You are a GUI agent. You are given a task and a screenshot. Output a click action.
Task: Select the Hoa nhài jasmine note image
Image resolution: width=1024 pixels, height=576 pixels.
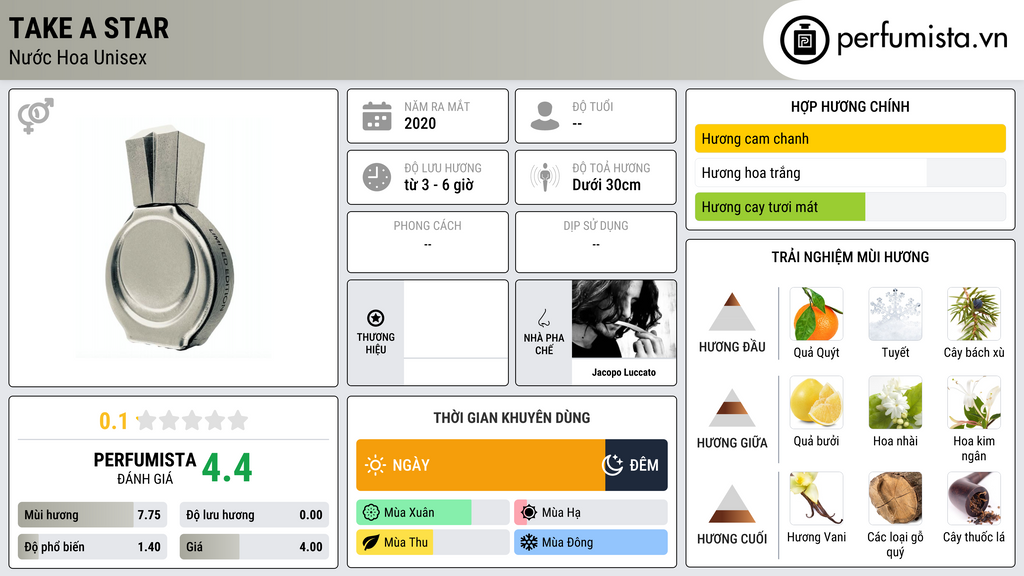(895, 402)
